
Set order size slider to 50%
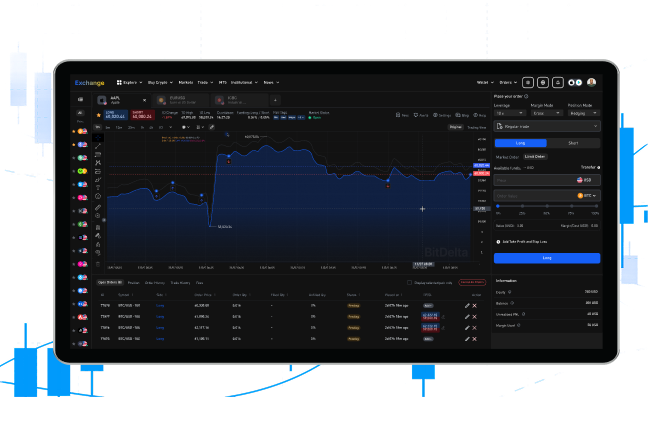click(x=547, y=206)
